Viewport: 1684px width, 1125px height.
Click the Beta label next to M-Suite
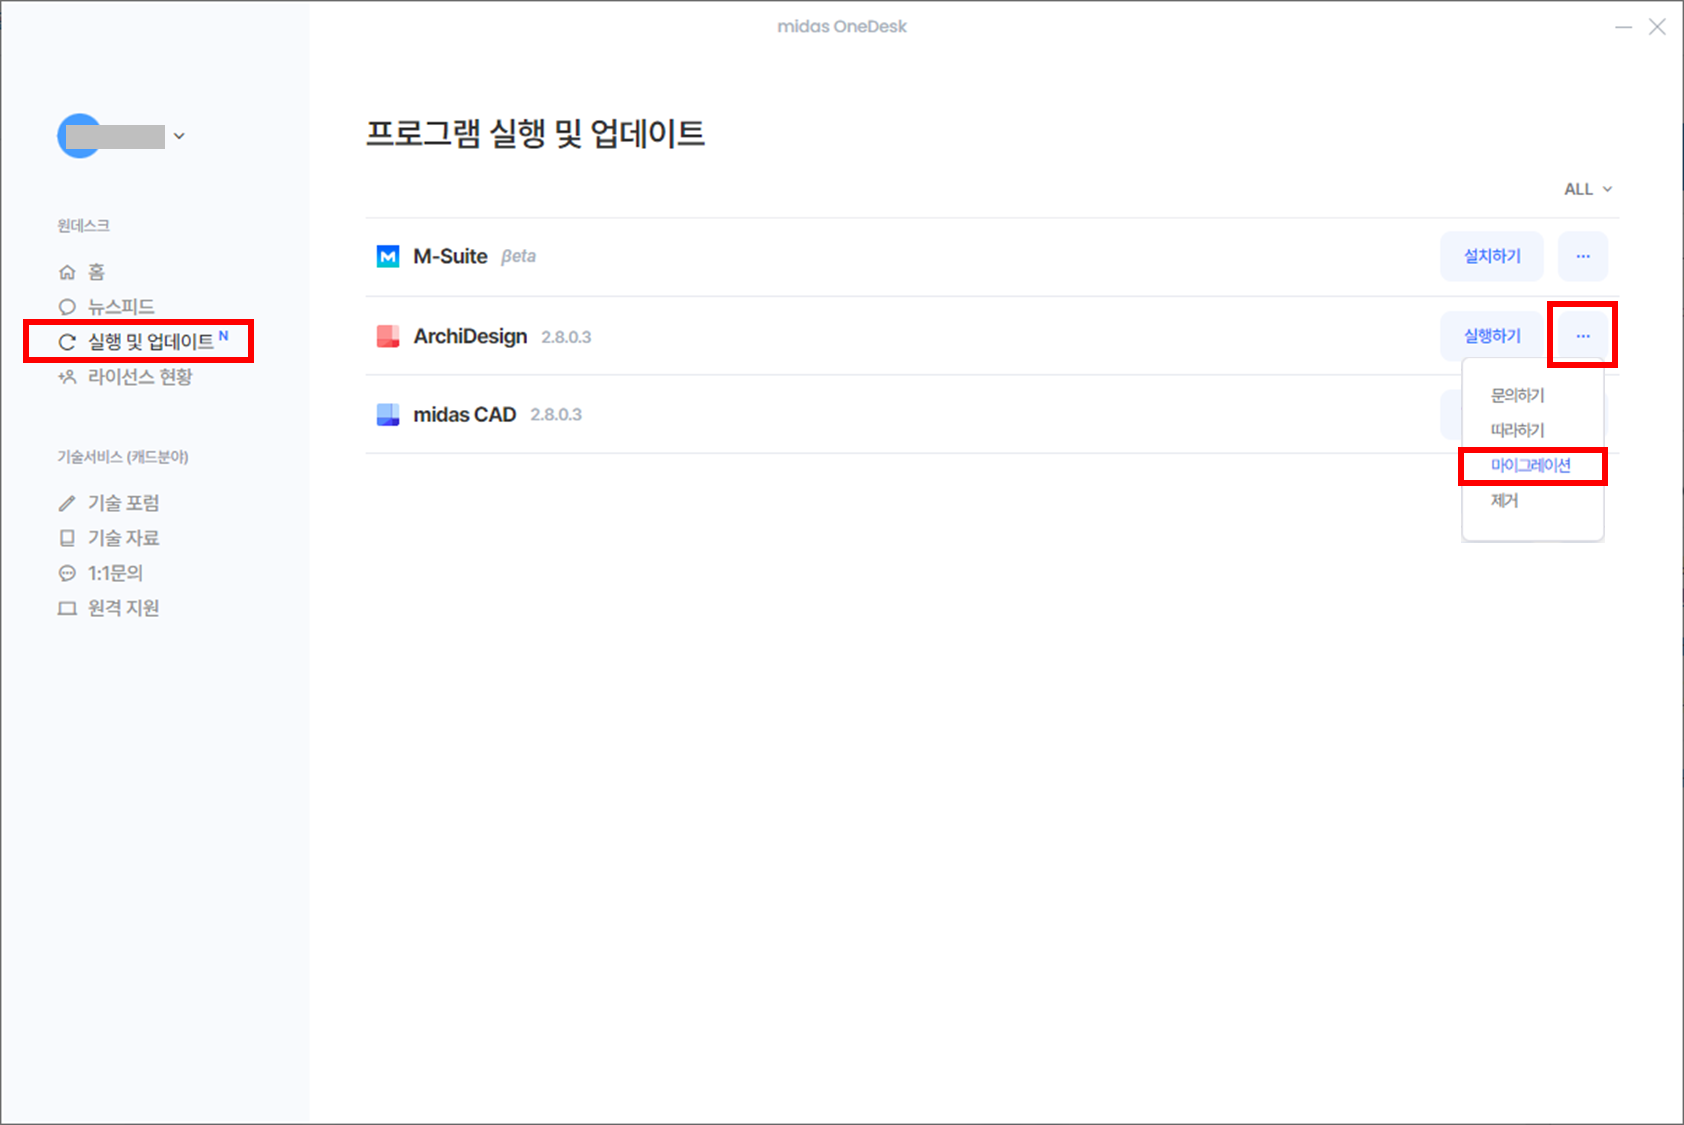[x=518, y=257]
